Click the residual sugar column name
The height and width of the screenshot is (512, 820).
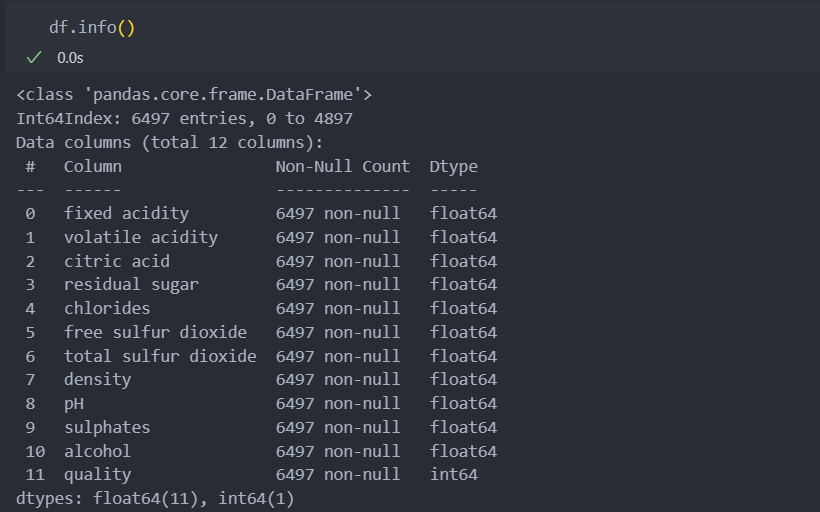point(131,285)
